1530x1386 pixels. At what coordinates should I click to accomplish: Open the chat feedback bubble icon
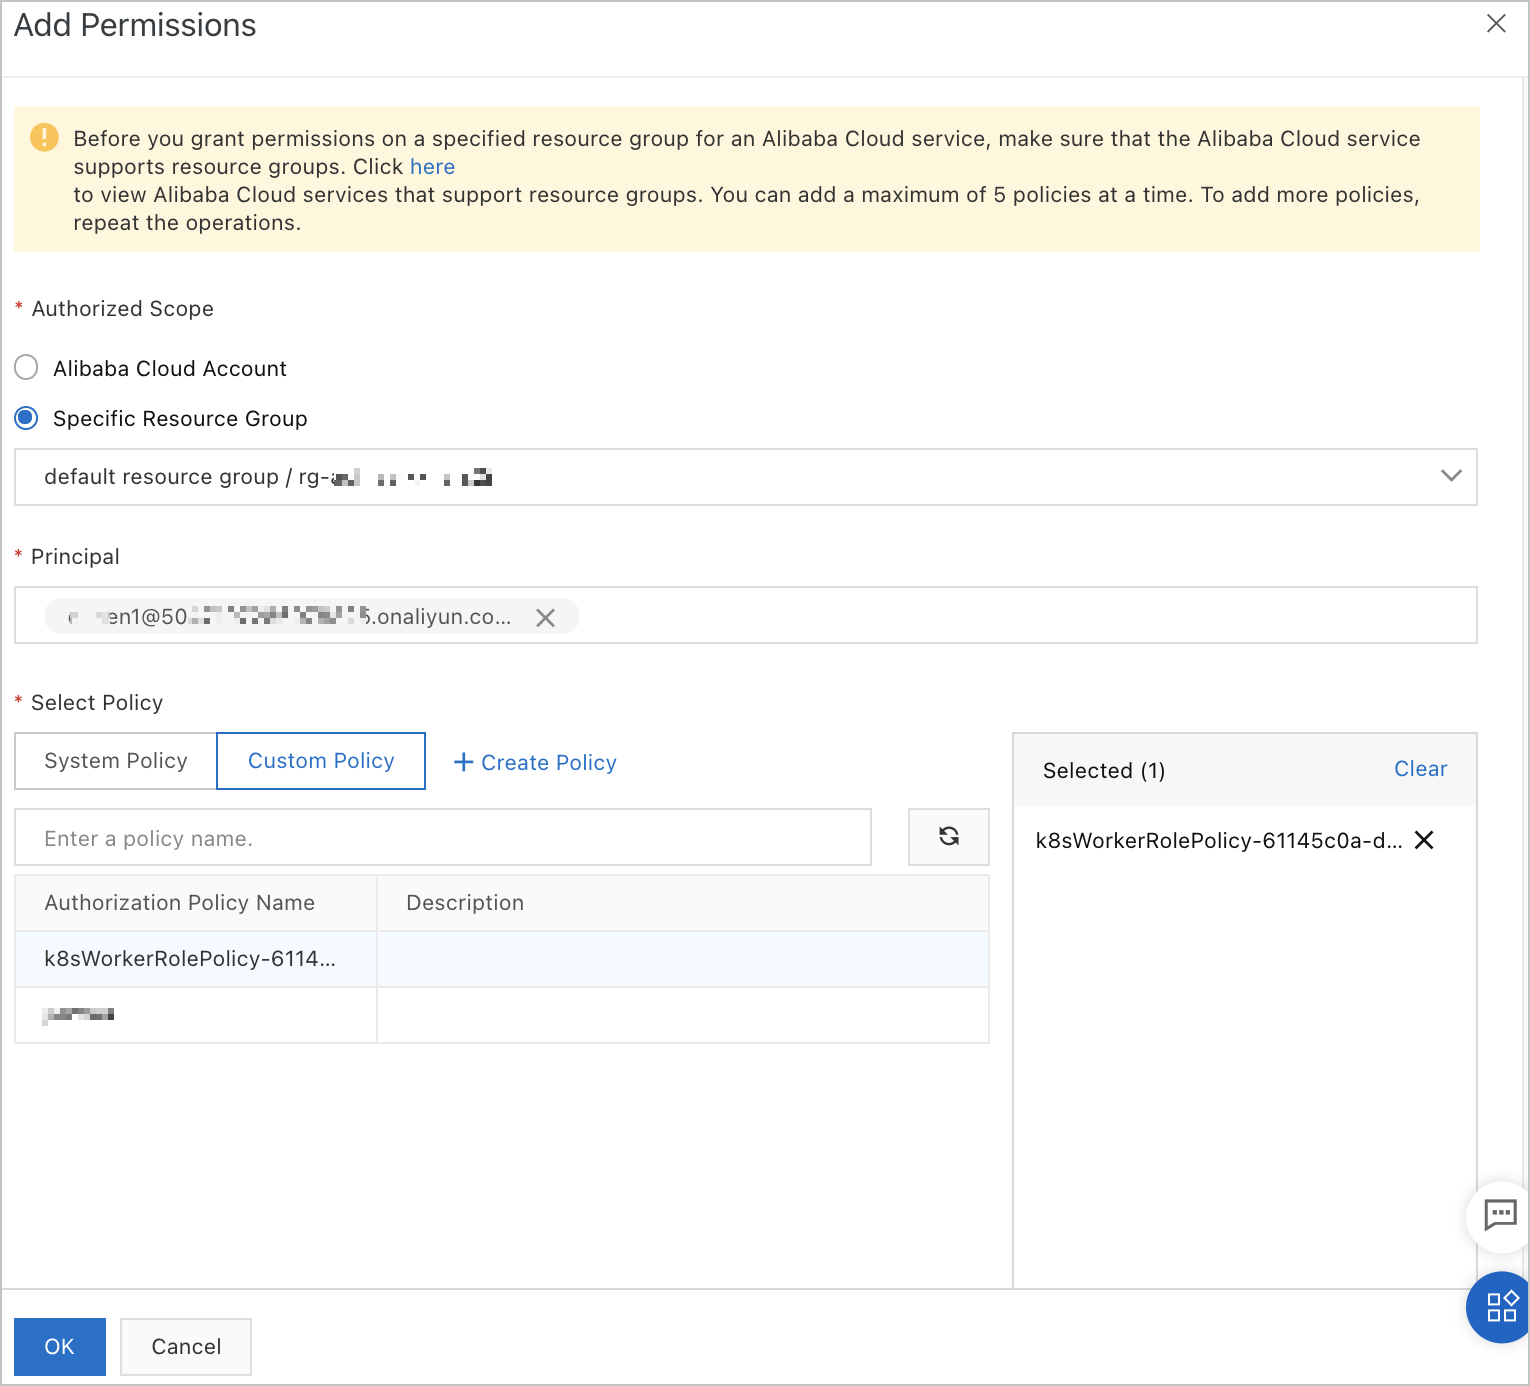(x=1500, y=1215)
